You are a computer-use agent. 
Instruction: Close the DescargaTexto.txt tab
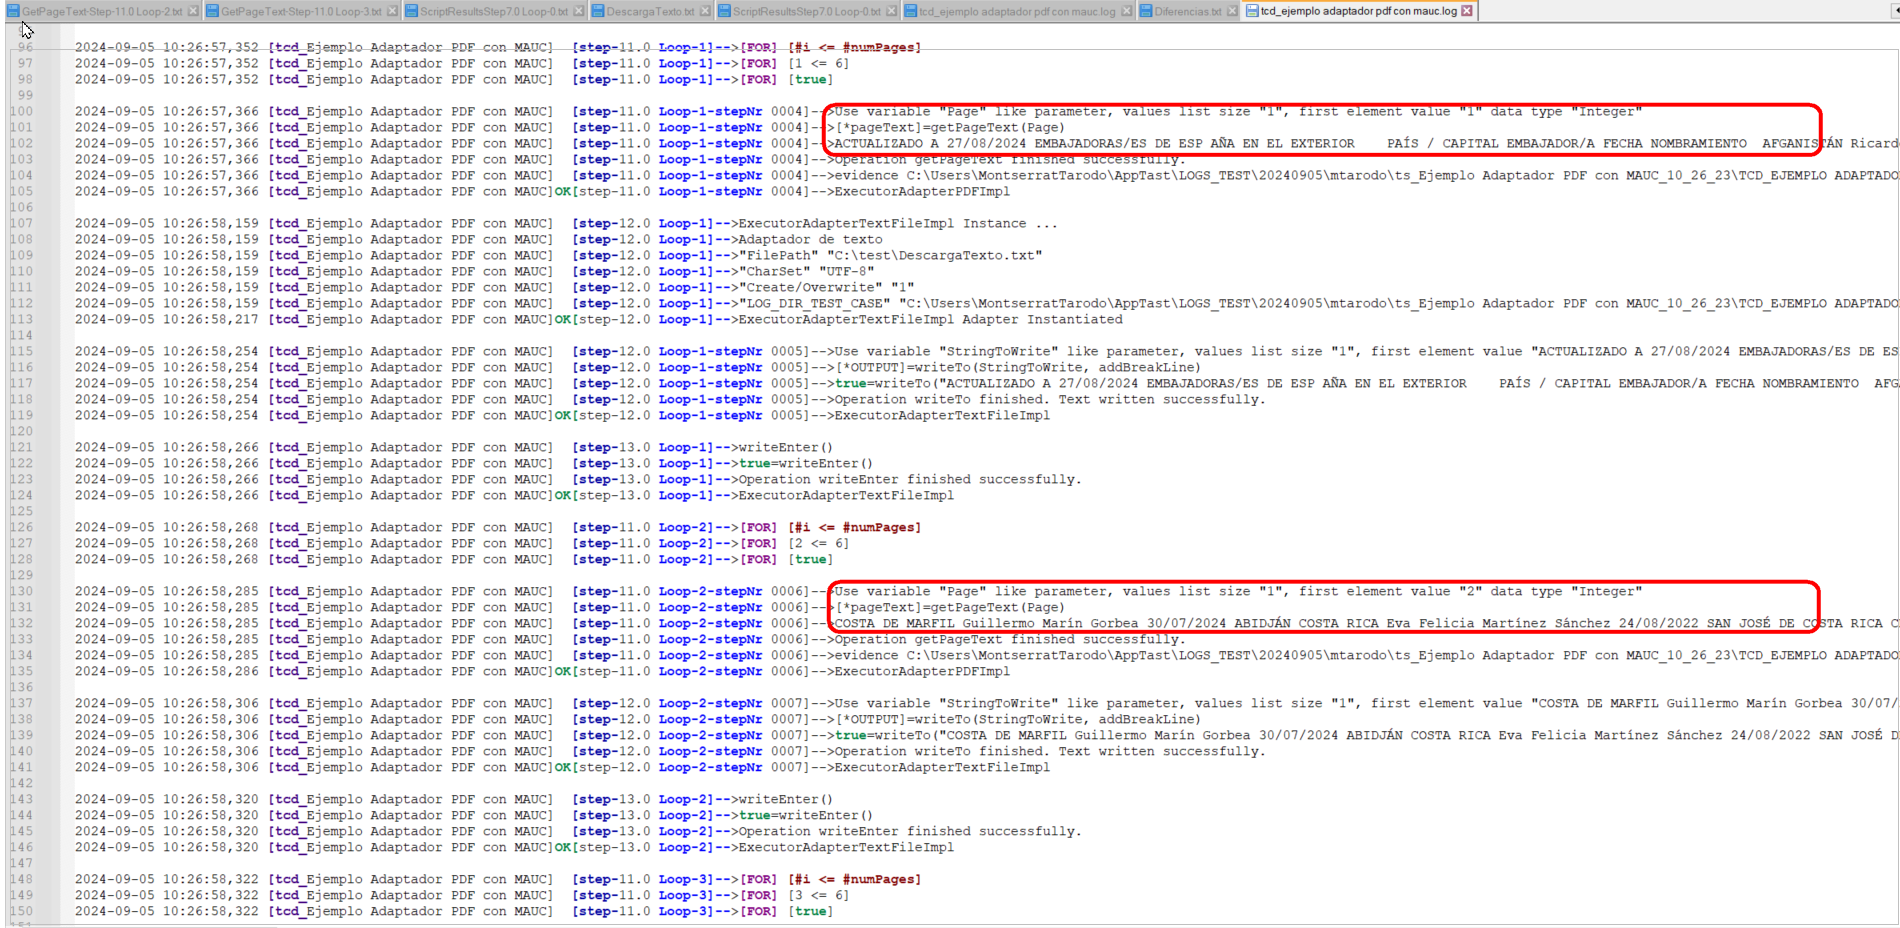[x=705, y=11]
